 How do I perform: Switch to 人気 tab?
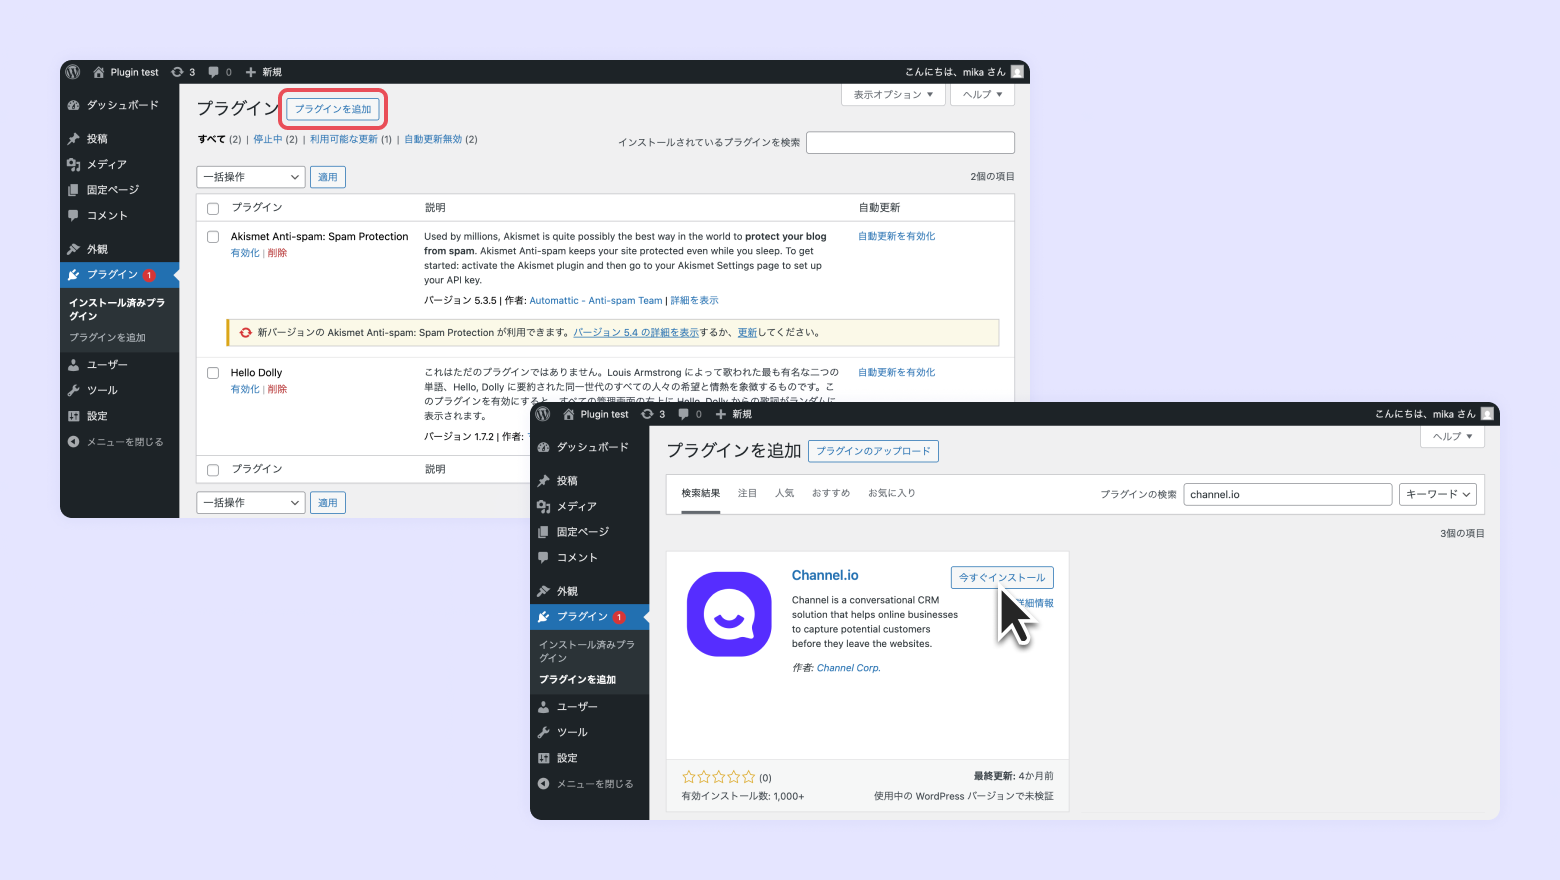tap(785, 493)
